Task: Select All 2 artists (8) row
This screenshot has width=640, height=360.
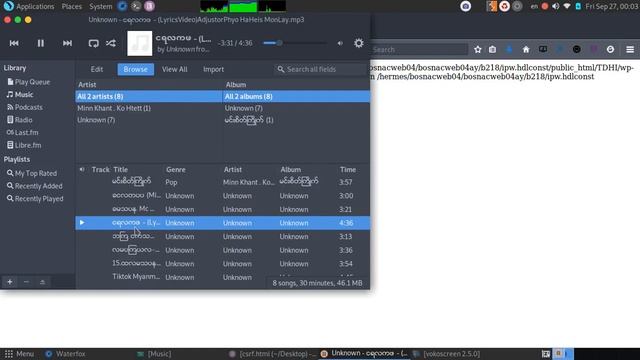Action: click(x=149, y=96)
